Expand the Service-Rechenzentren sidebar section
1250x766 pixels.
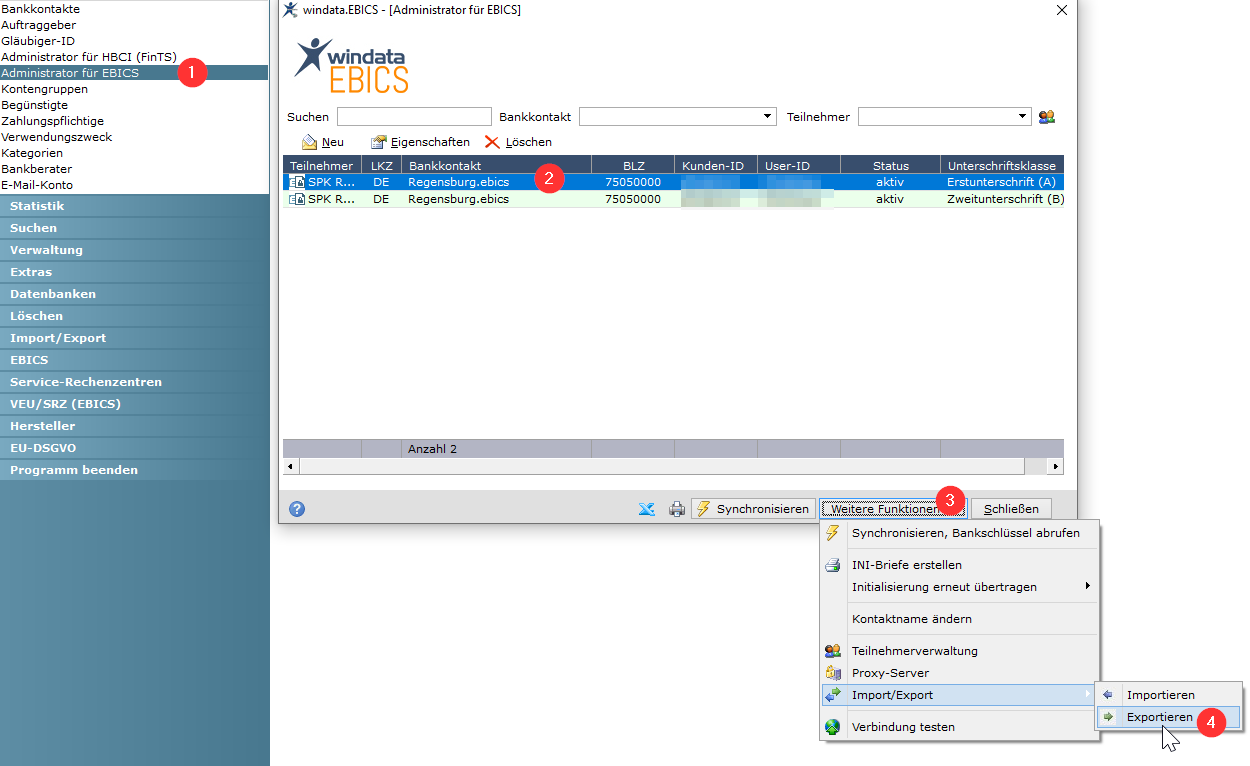tap(135, 382)
